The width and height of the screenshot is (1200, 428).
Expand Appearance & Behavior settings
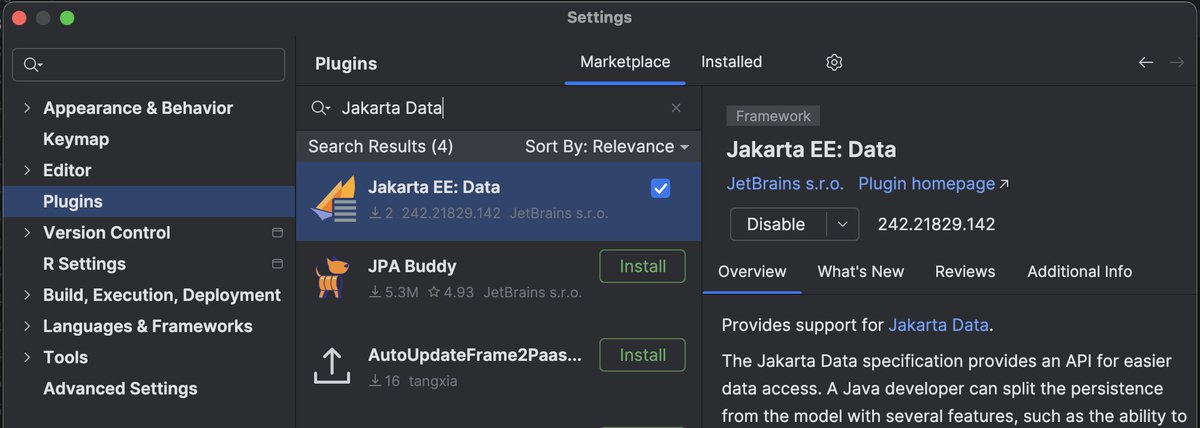(x=26, y=108)
